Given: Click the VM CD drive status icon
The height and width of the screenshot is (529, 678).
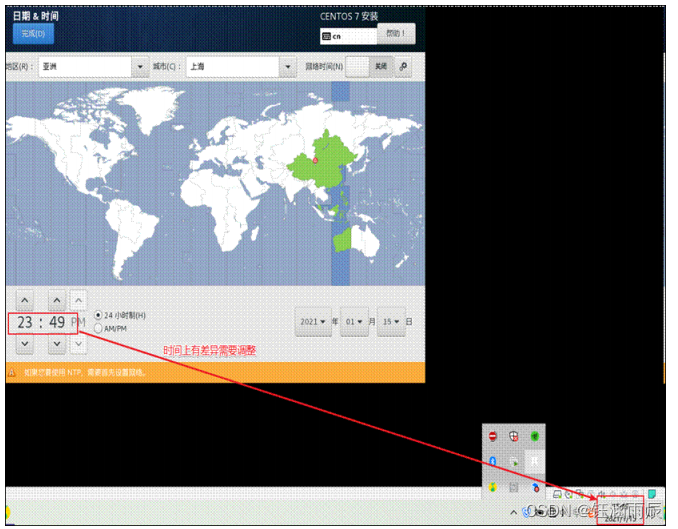Looking at the screenshot, I should tap(569, 494).
